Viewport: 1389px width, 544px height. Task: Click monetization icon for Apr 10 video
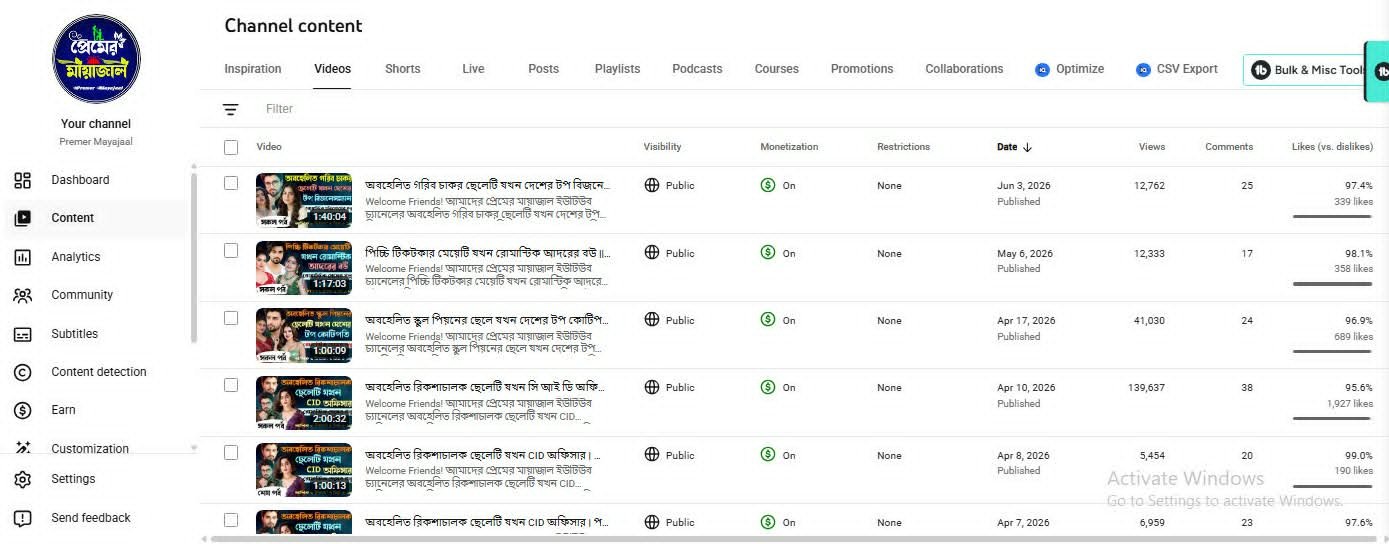pyautogui.click(x=768, y=387)
